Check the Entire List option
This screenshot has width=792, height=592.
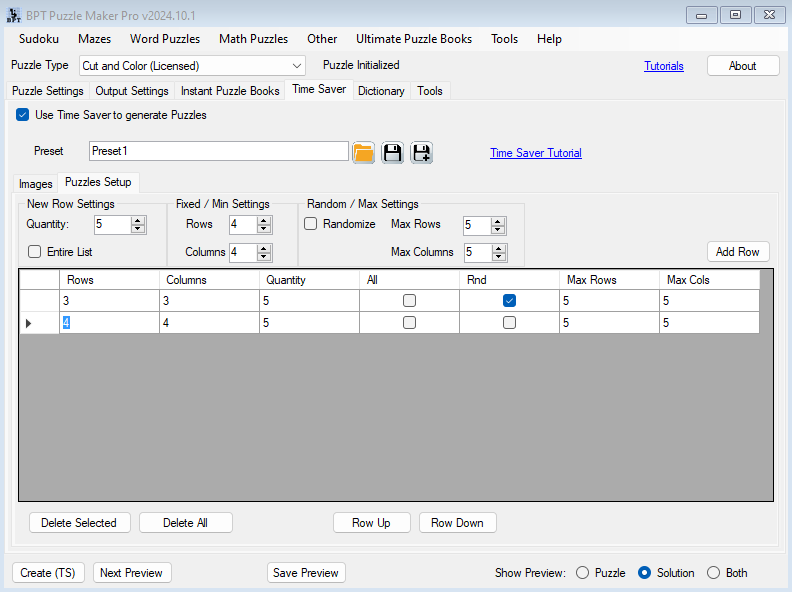tap(35, 252)
